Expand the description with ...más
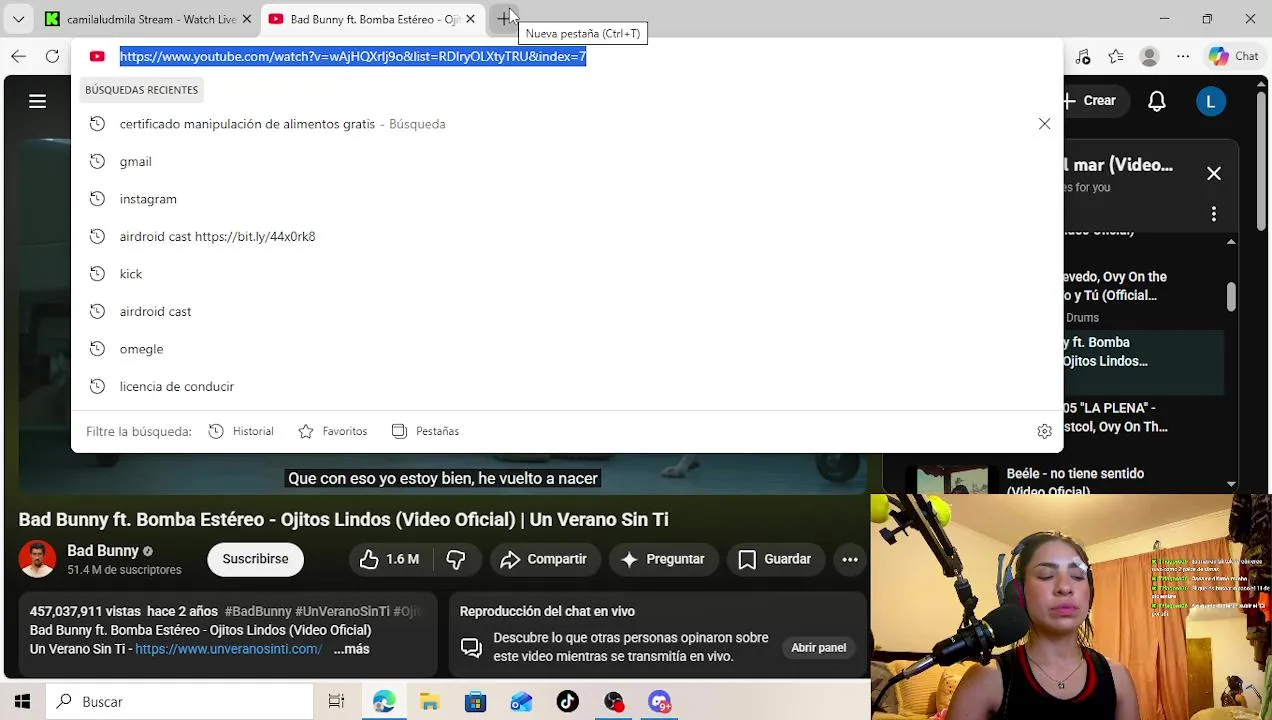The width and height of the screenshot is (1272, 720). point(351,649)
